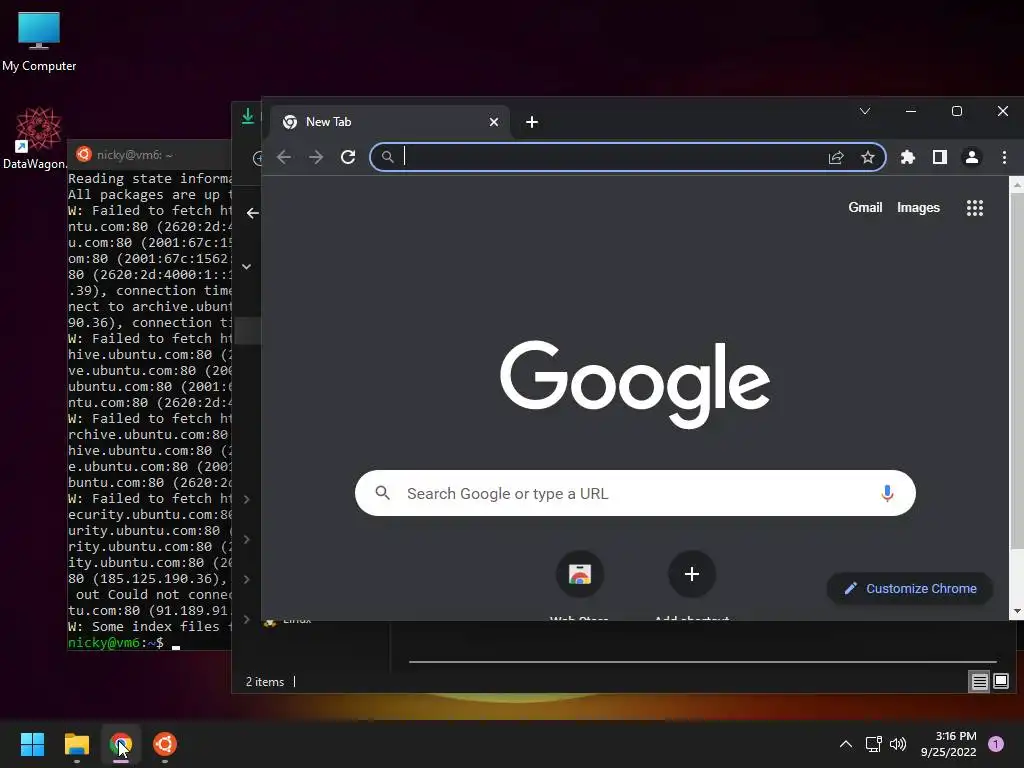
Task: Open network status tray icon
Action: 873,744
